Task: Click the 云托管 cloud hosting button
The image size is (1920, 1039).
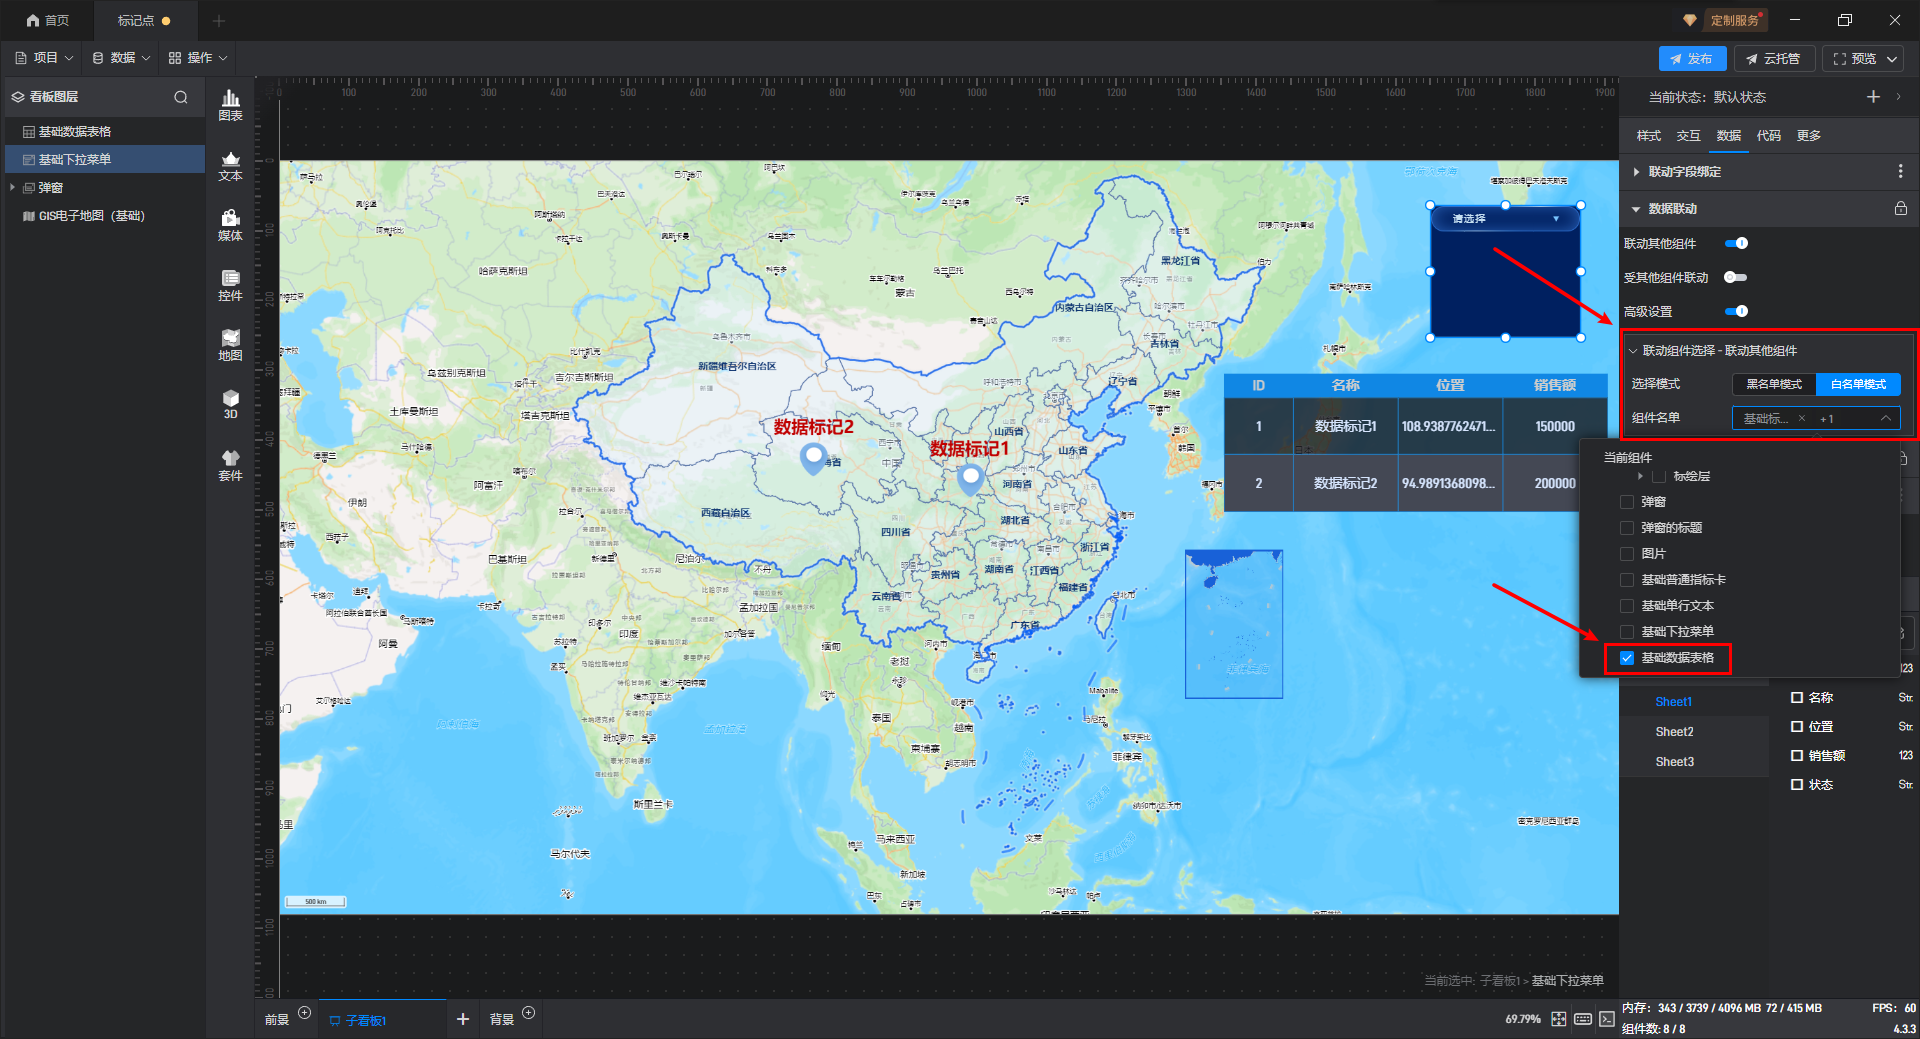Action: [x=1774, y=59]
